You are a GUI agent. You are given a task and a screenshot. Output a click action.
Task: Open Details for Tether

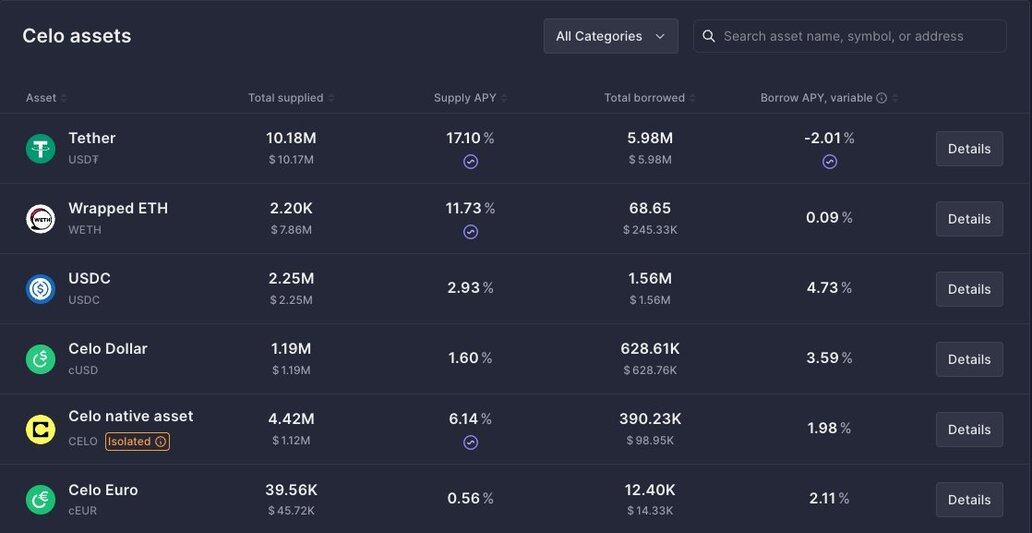tap(968, 149)
